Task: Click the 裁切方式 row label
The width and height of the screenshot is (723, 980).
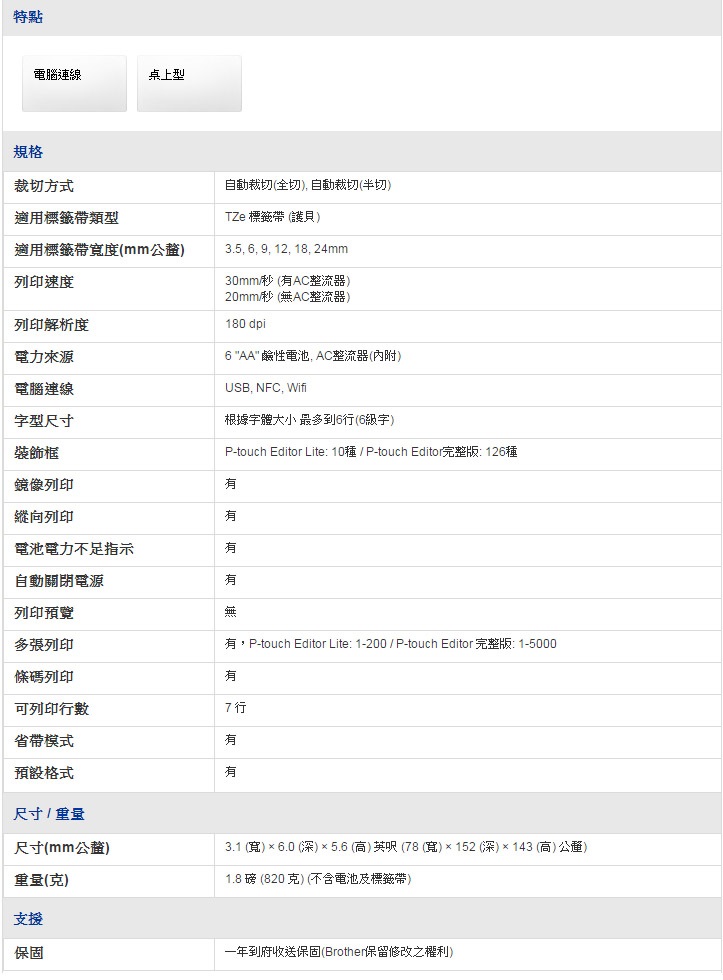Action: coord(44,186)
